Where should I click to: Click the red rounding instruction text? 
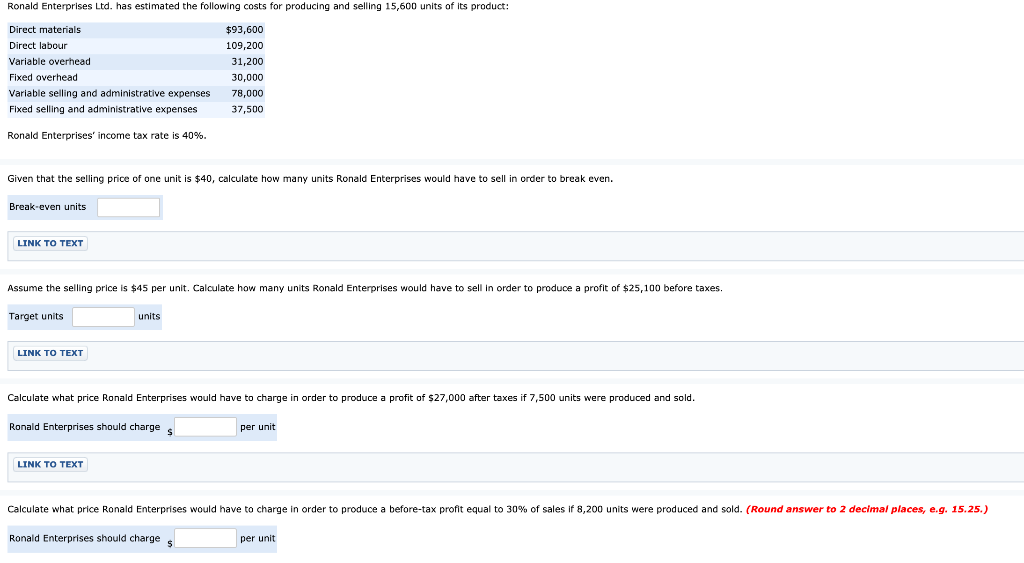[x=867, y=509]
